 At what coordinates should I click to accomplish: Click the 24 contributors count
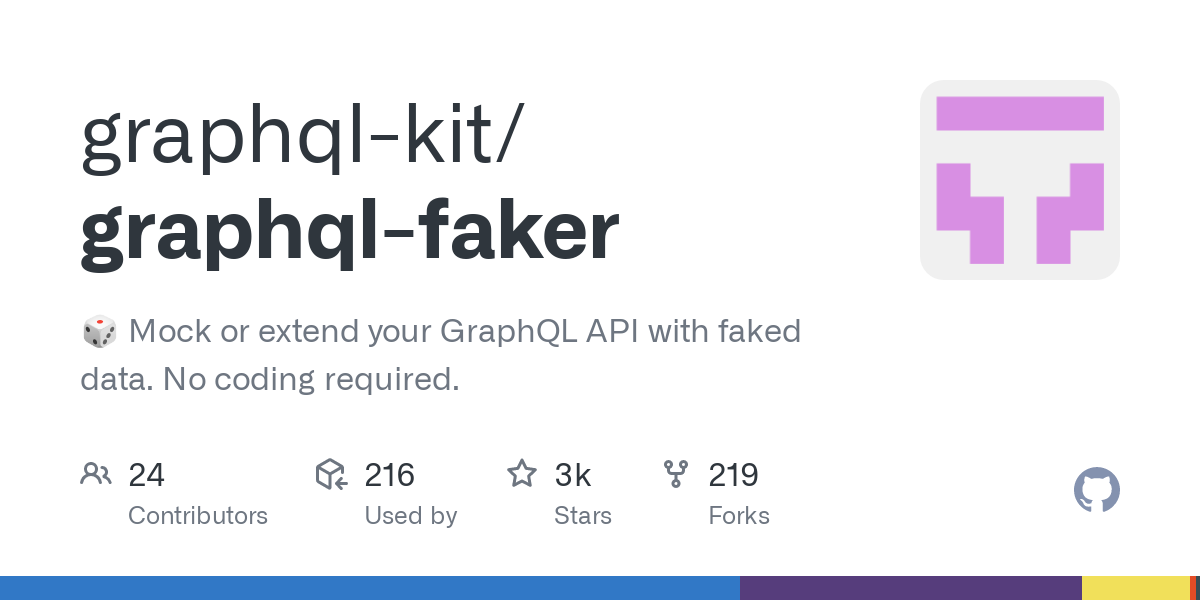tap(146, 475)
